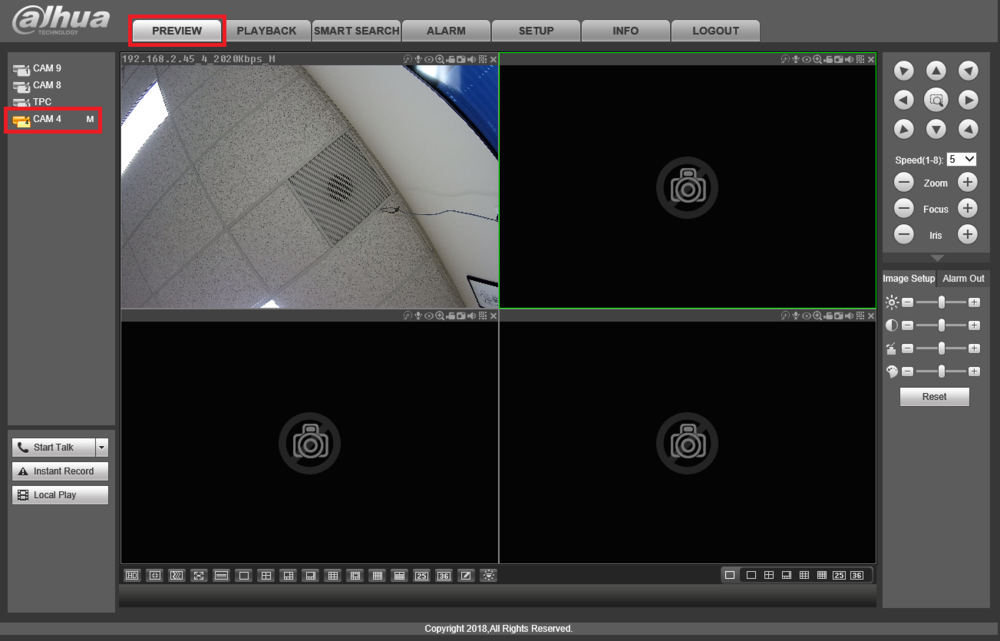Click the live CAM 4 video pane
1000x641 pixels.
pyautogui.click(x=309, y=186)
